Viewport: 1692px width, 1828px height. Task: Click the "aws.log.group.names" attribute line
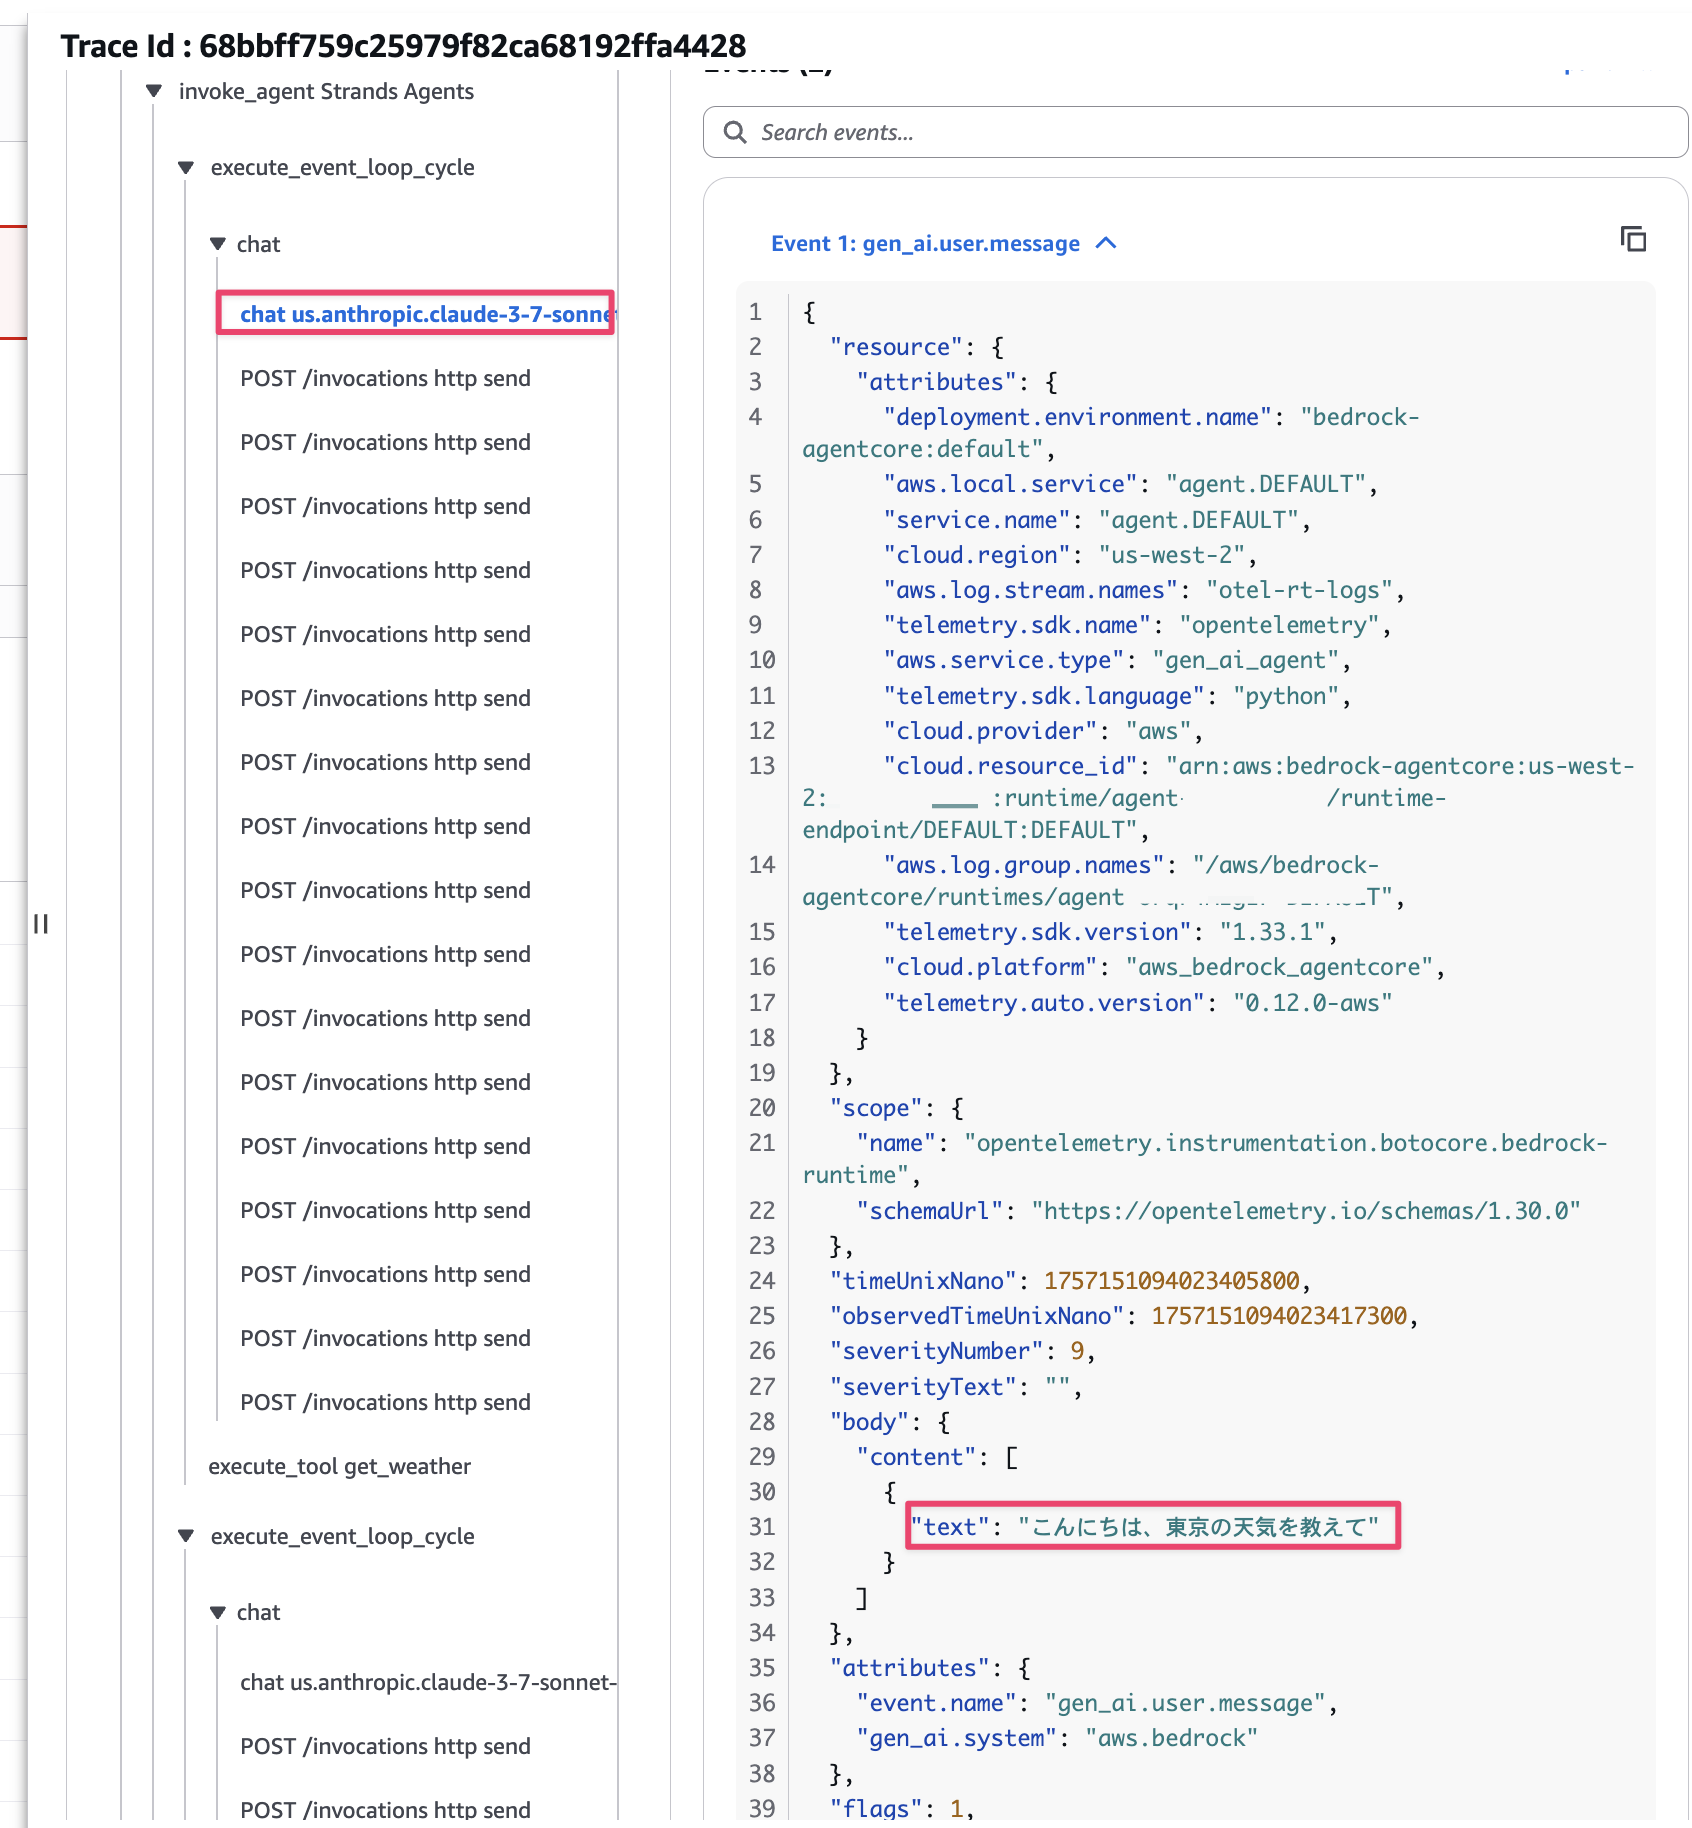1103,881
